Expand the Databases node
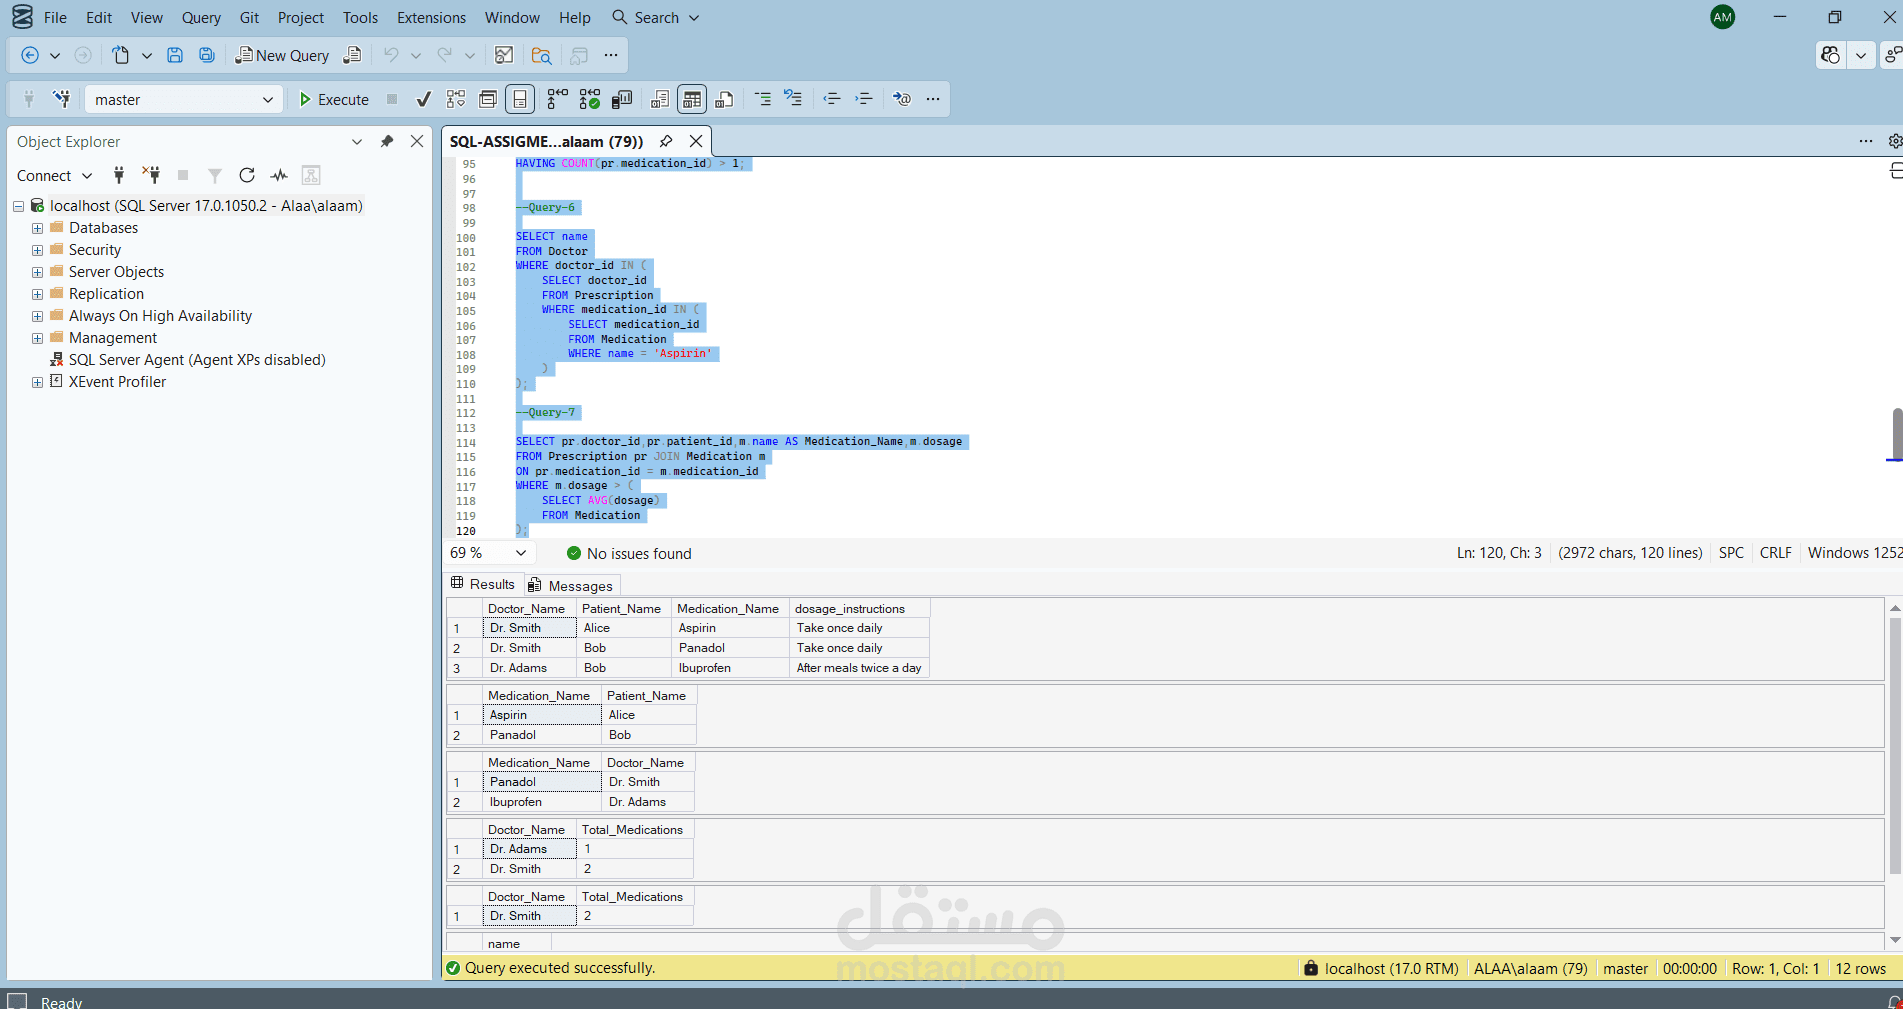Viewport: 1903px width, 1009px height. coord(37,227)
